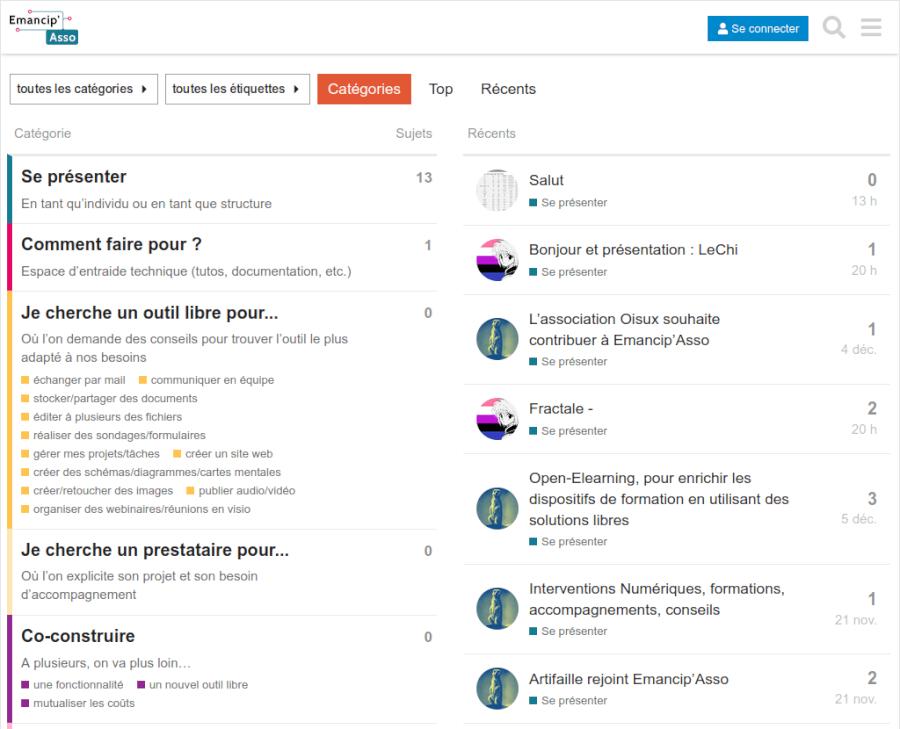Click 'Se présenter' badge under LeChi topic
900x729 pixels.
568,272
